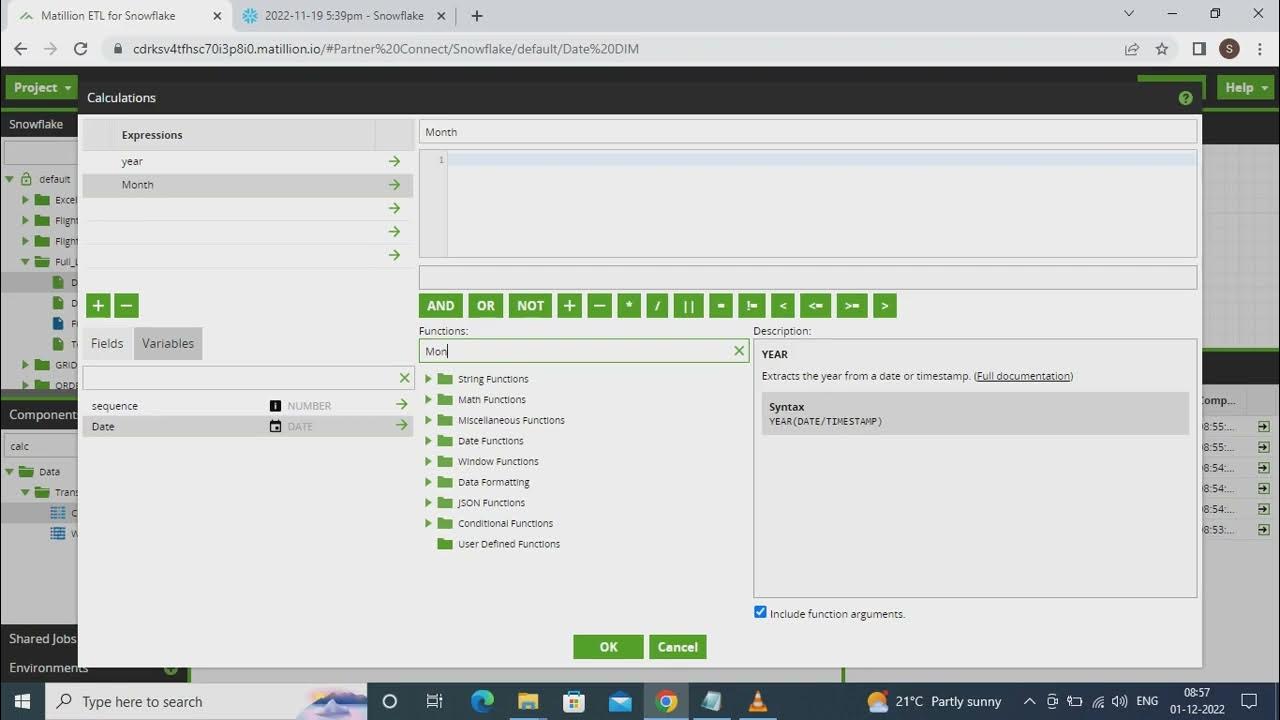Click inside the expression editor line 1
Viewport: 1280px width, 720px height.
pyautogui.click(x=821, y=160)
